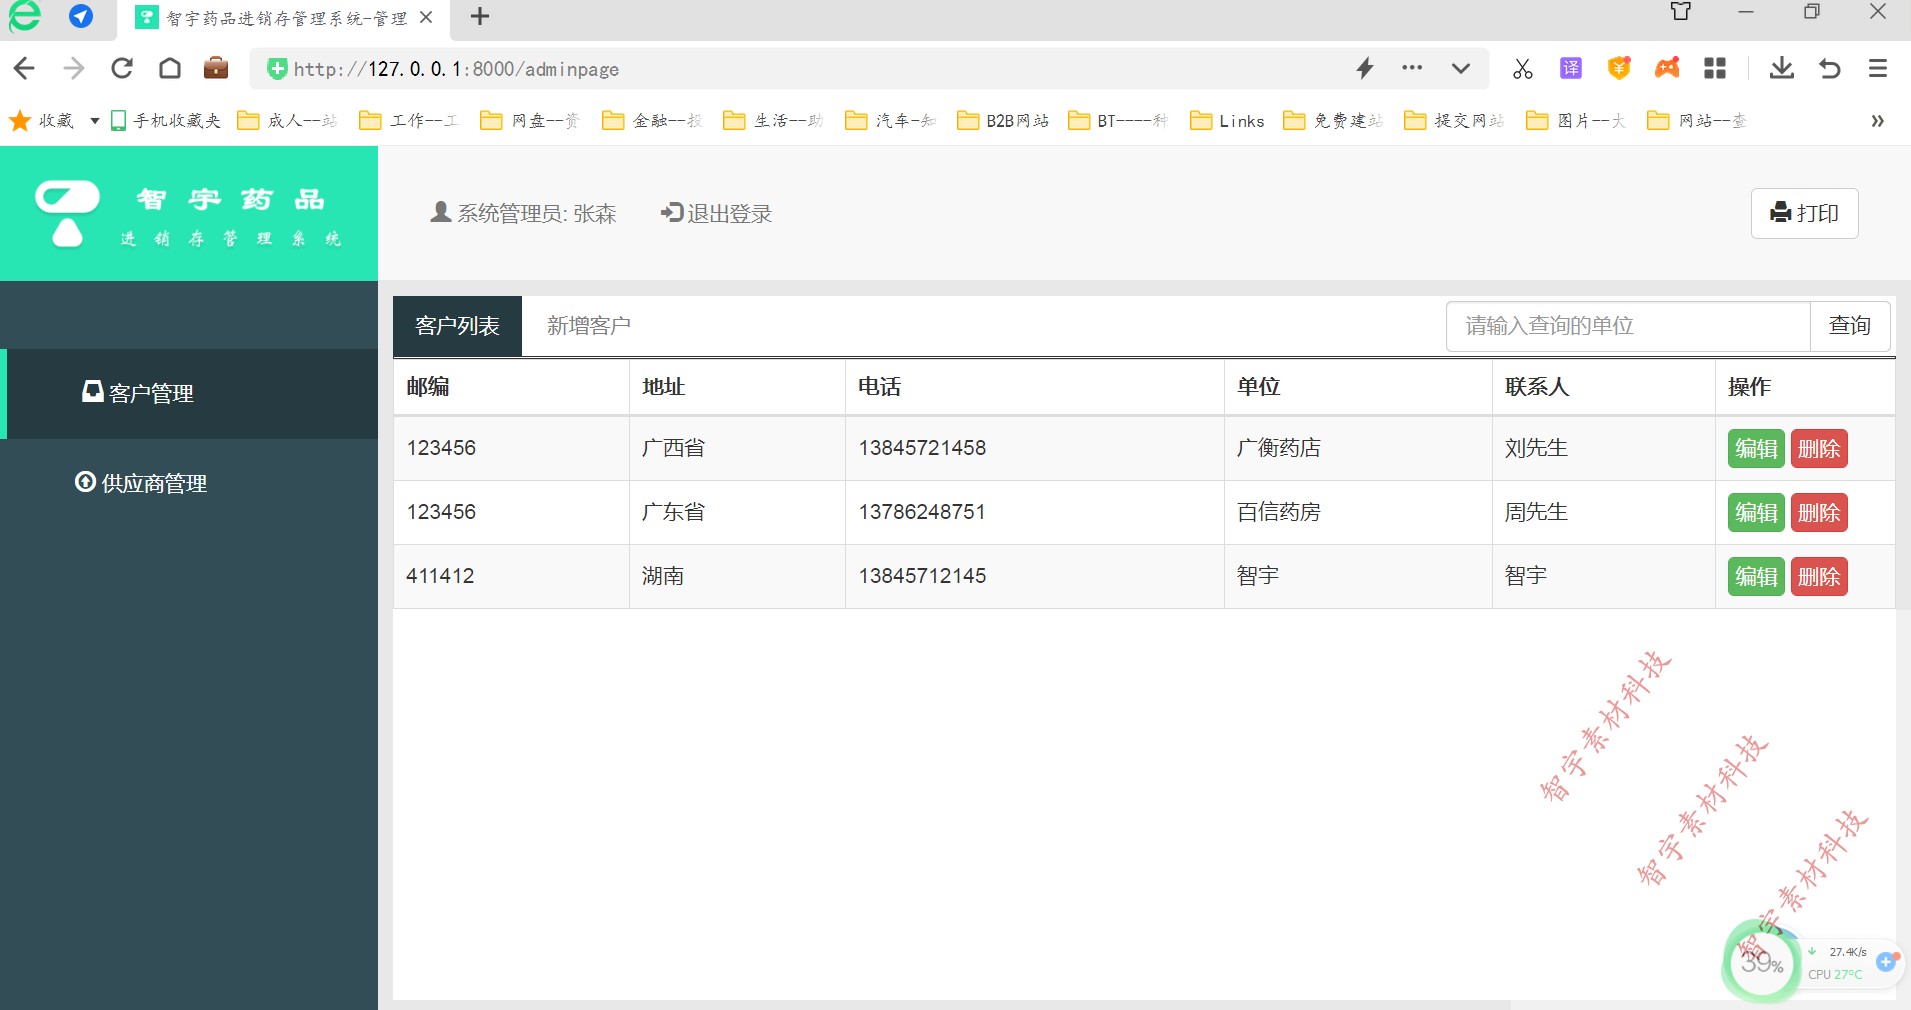
Task: Open the 免费建站 bookmark folder
Action: (x=1333, y=121)
